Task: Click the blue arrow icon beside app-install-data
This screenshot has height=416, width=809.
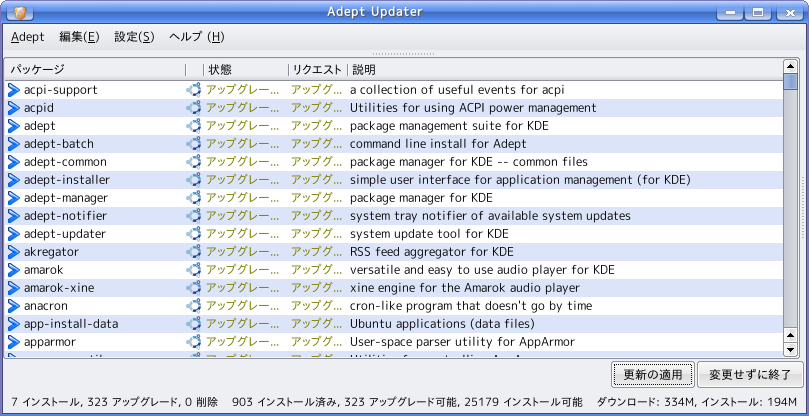Action: click(13, 324)
